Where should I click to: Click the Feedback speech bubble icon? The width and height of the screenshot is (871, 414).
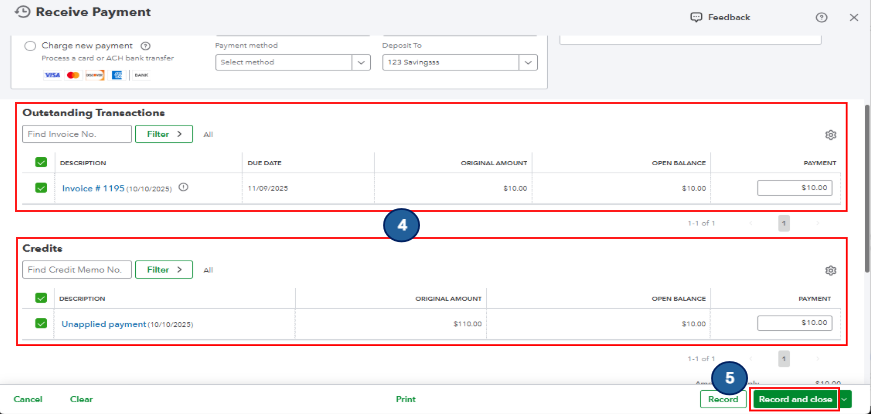point(696,18)
